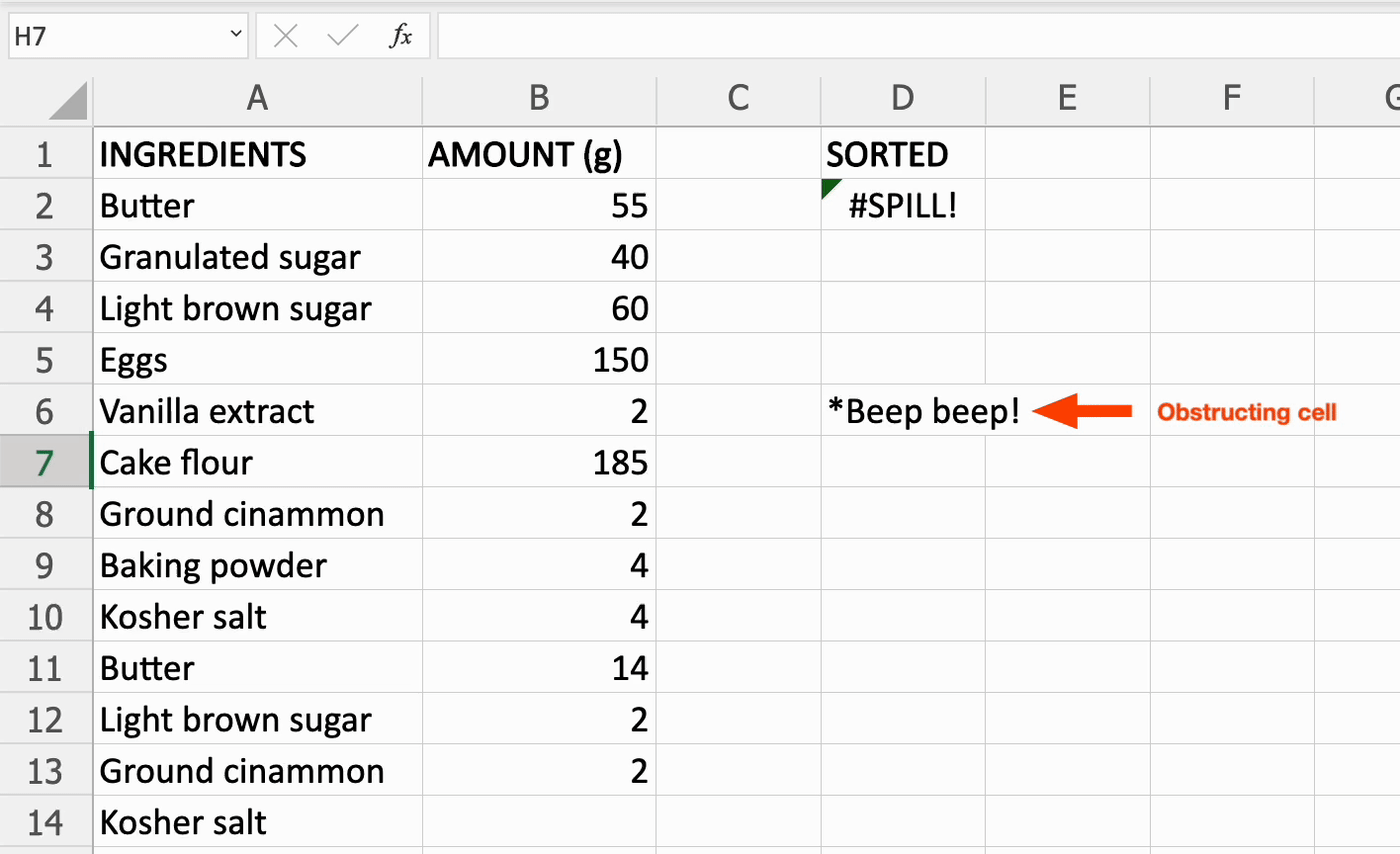Click the fx insert function icon
Image resolution: width=1400 pixels, height=854 pixels.
[400, 36]
